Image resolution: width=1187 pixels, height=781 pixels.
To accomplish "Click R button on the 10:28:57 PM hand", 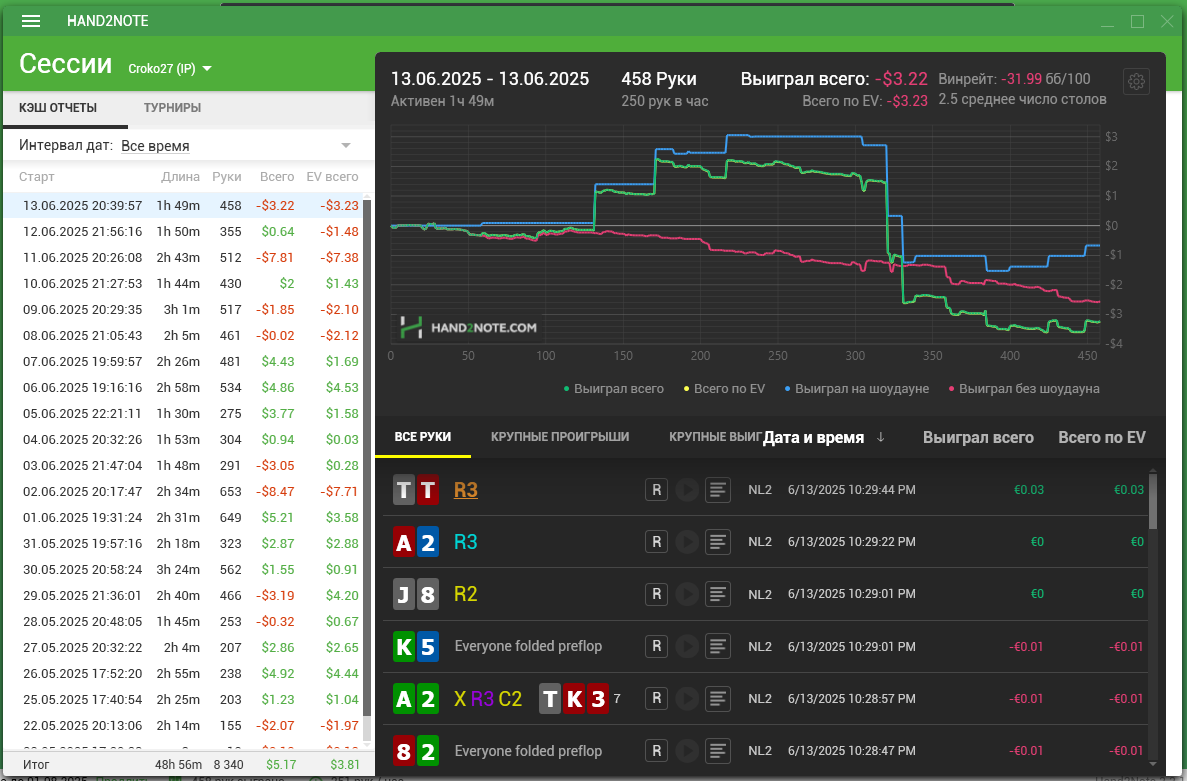I will (x=656, y=699).
